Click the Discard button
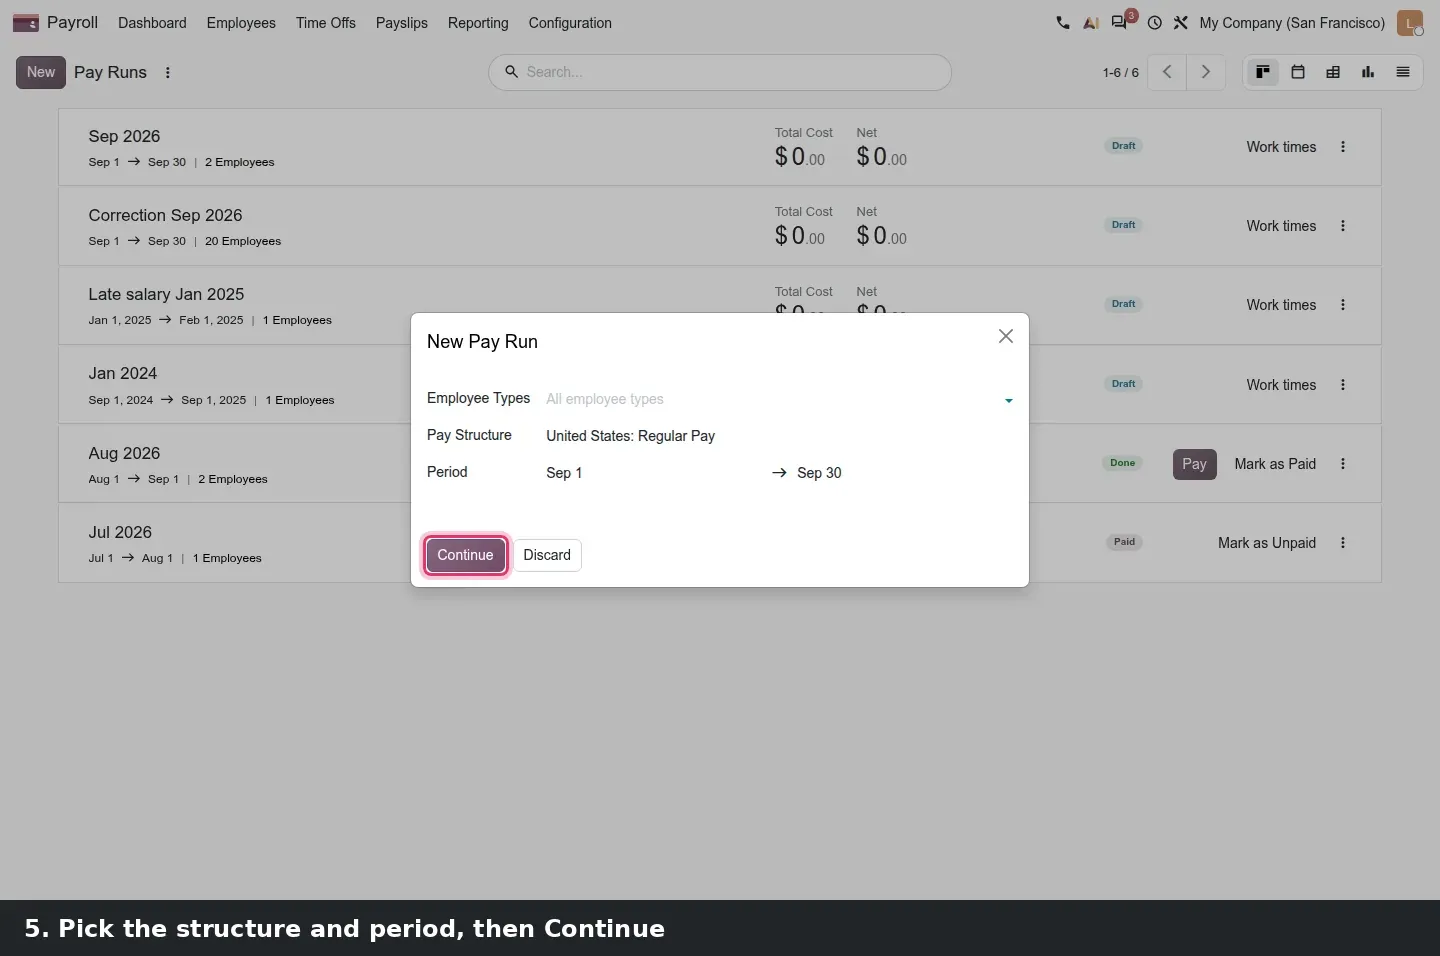Screen dimensions: 1440x956 [x=547, y=555]
